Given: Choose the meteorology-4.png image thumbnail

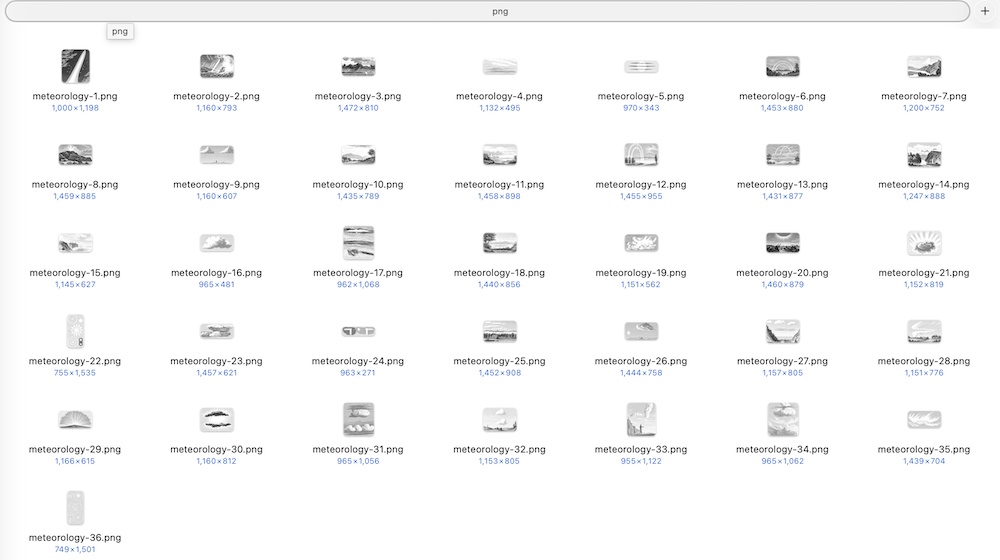Looking at the screenshot, I should point(499,66).
